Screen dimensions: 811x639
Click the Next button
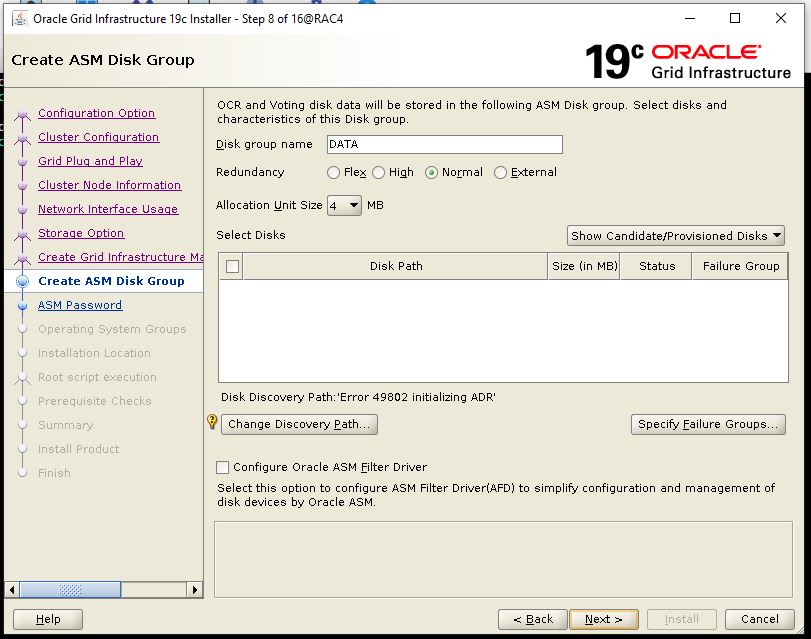click(x=604, y=619)
